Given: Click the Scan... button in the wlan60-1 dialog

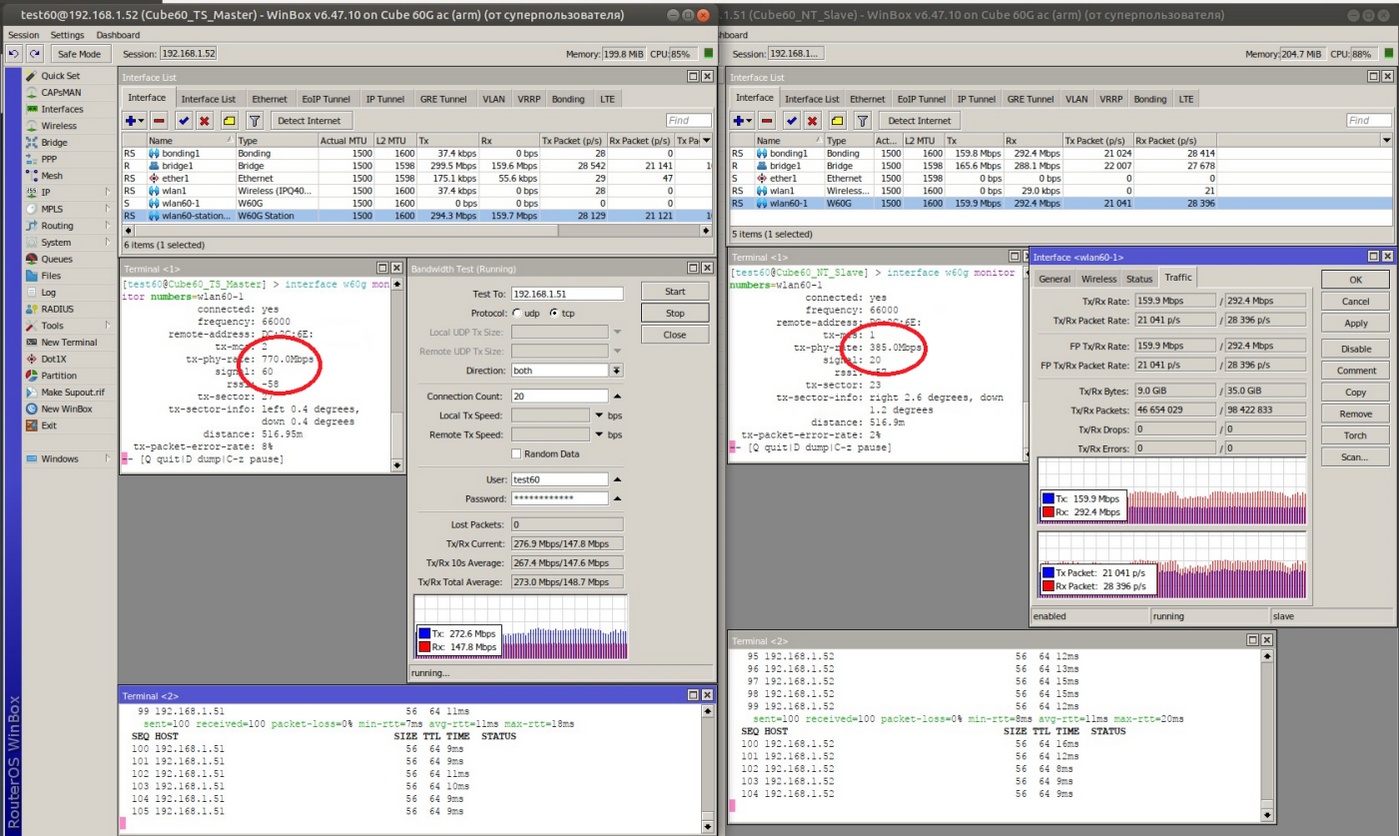Looking at the screenshot, I should point(1355,457).
